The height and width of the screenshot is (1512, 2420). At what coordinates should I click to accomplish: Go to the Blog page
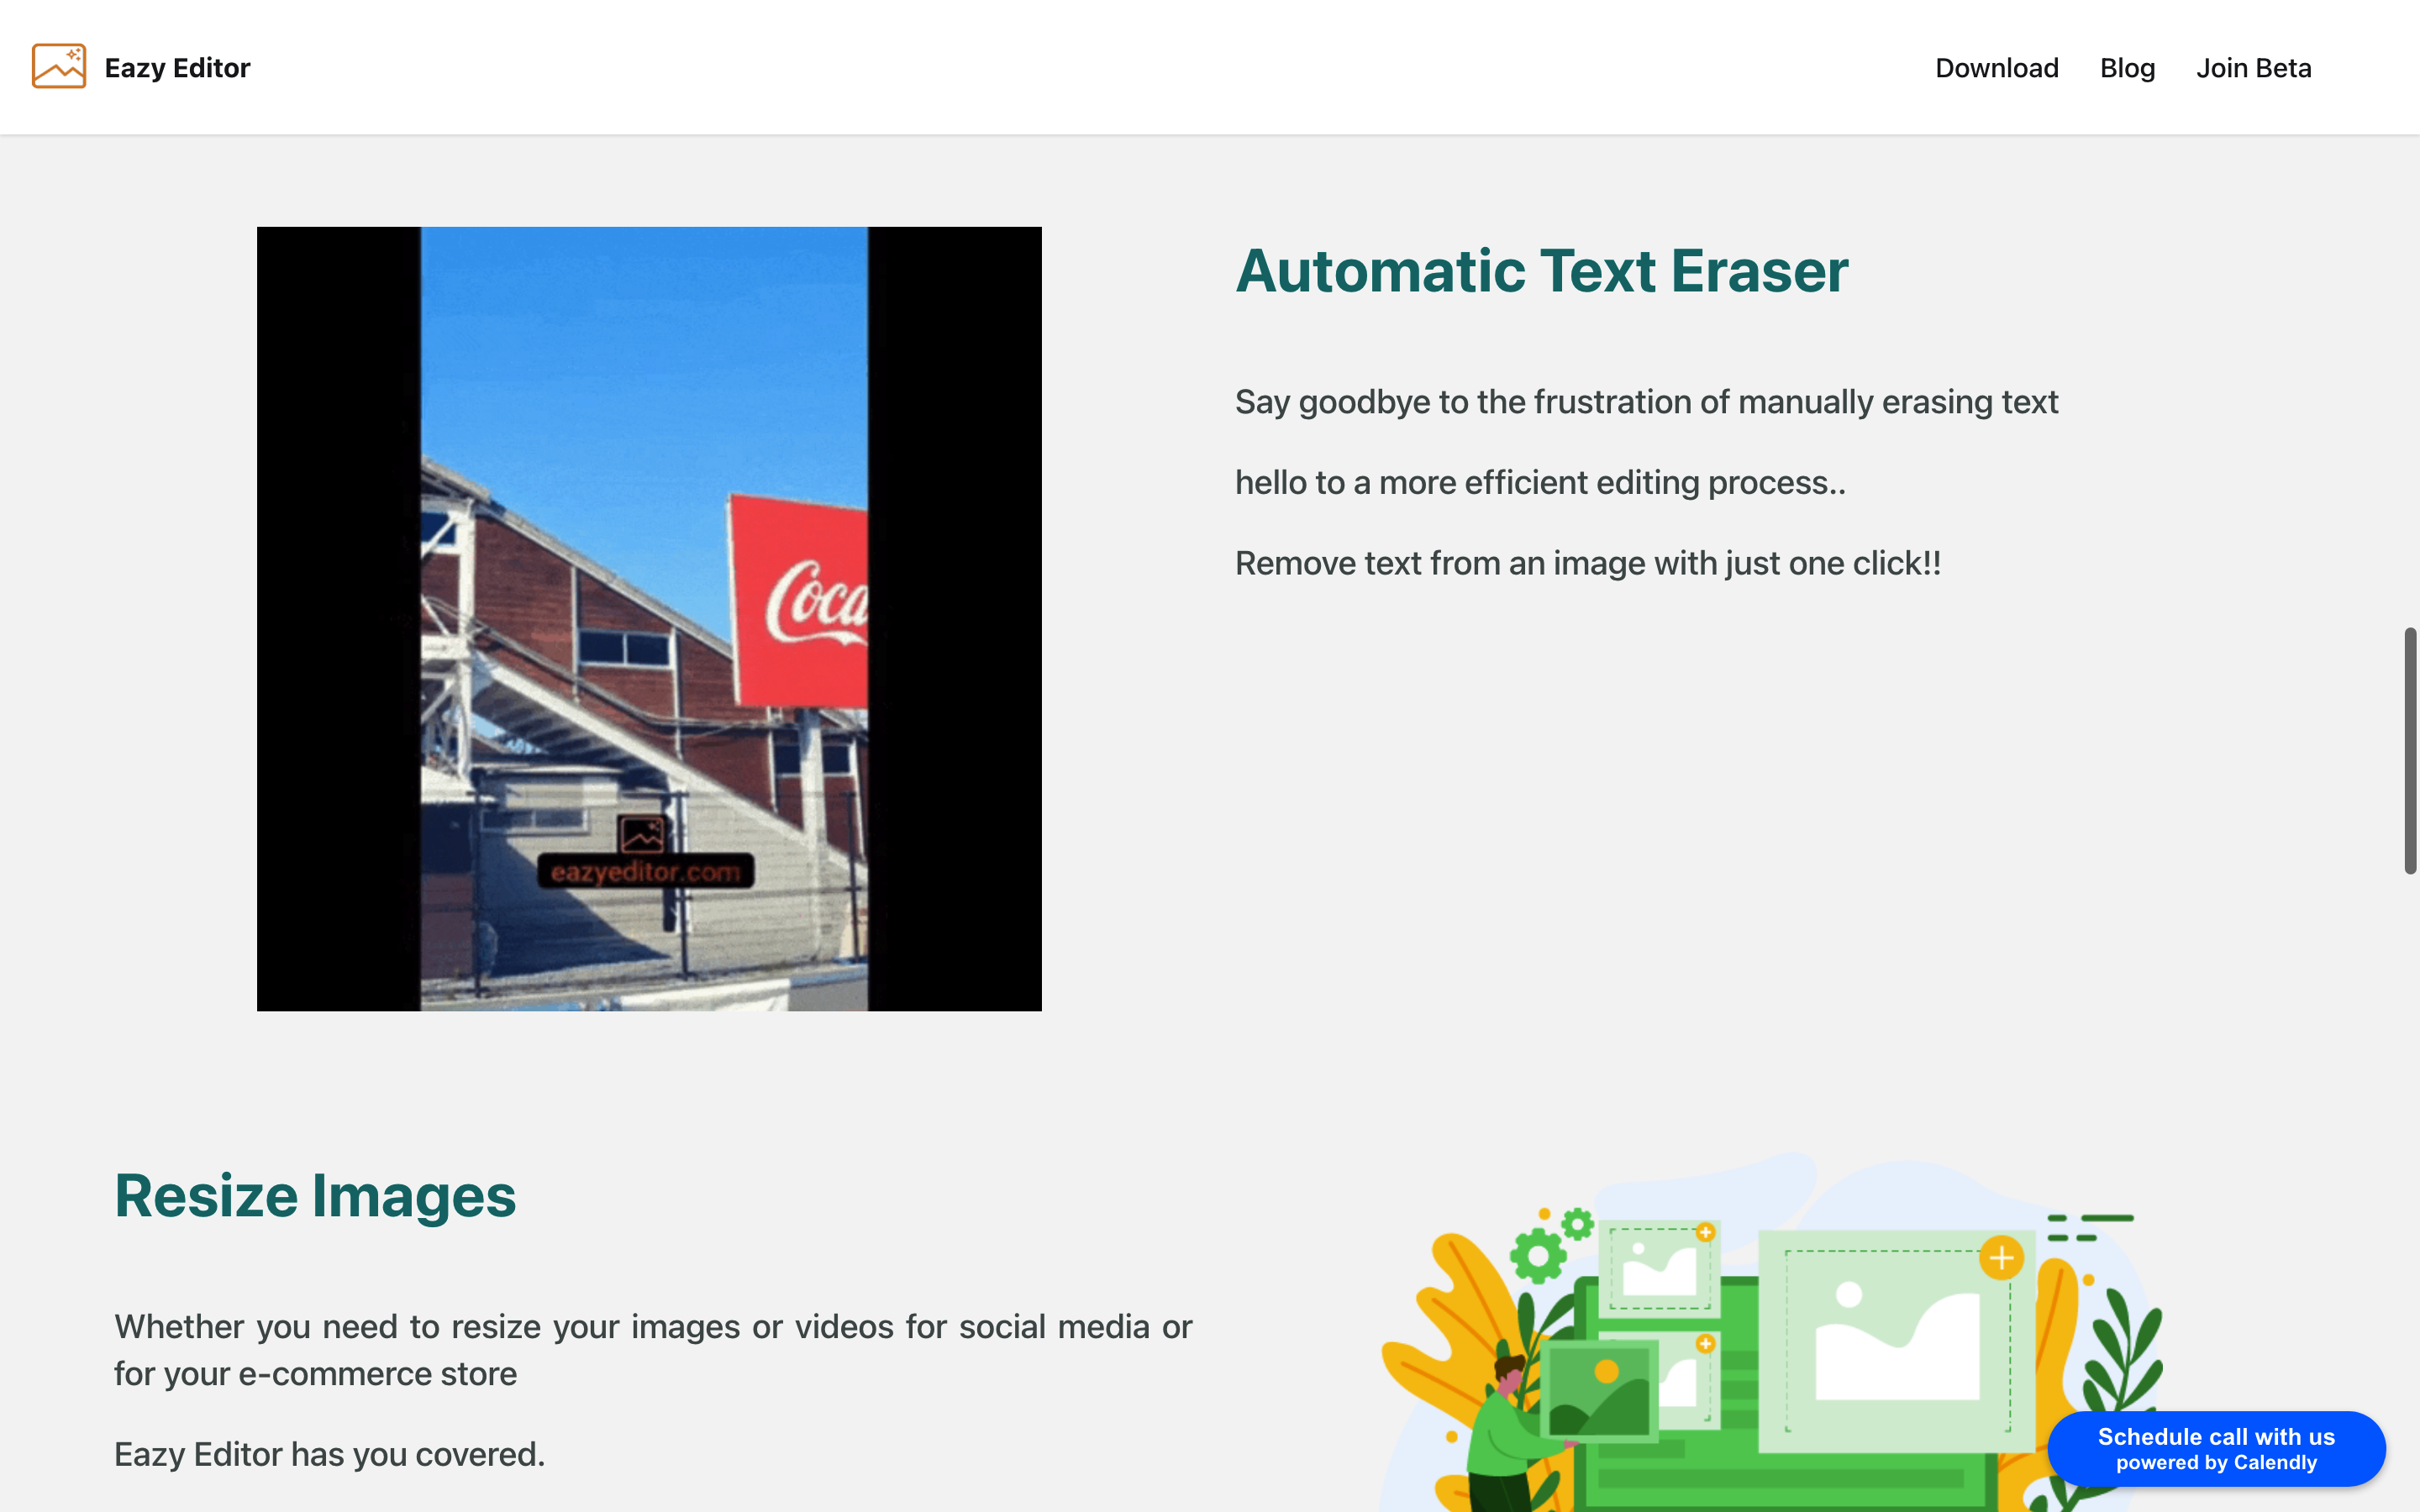(x=2127, y=68)
